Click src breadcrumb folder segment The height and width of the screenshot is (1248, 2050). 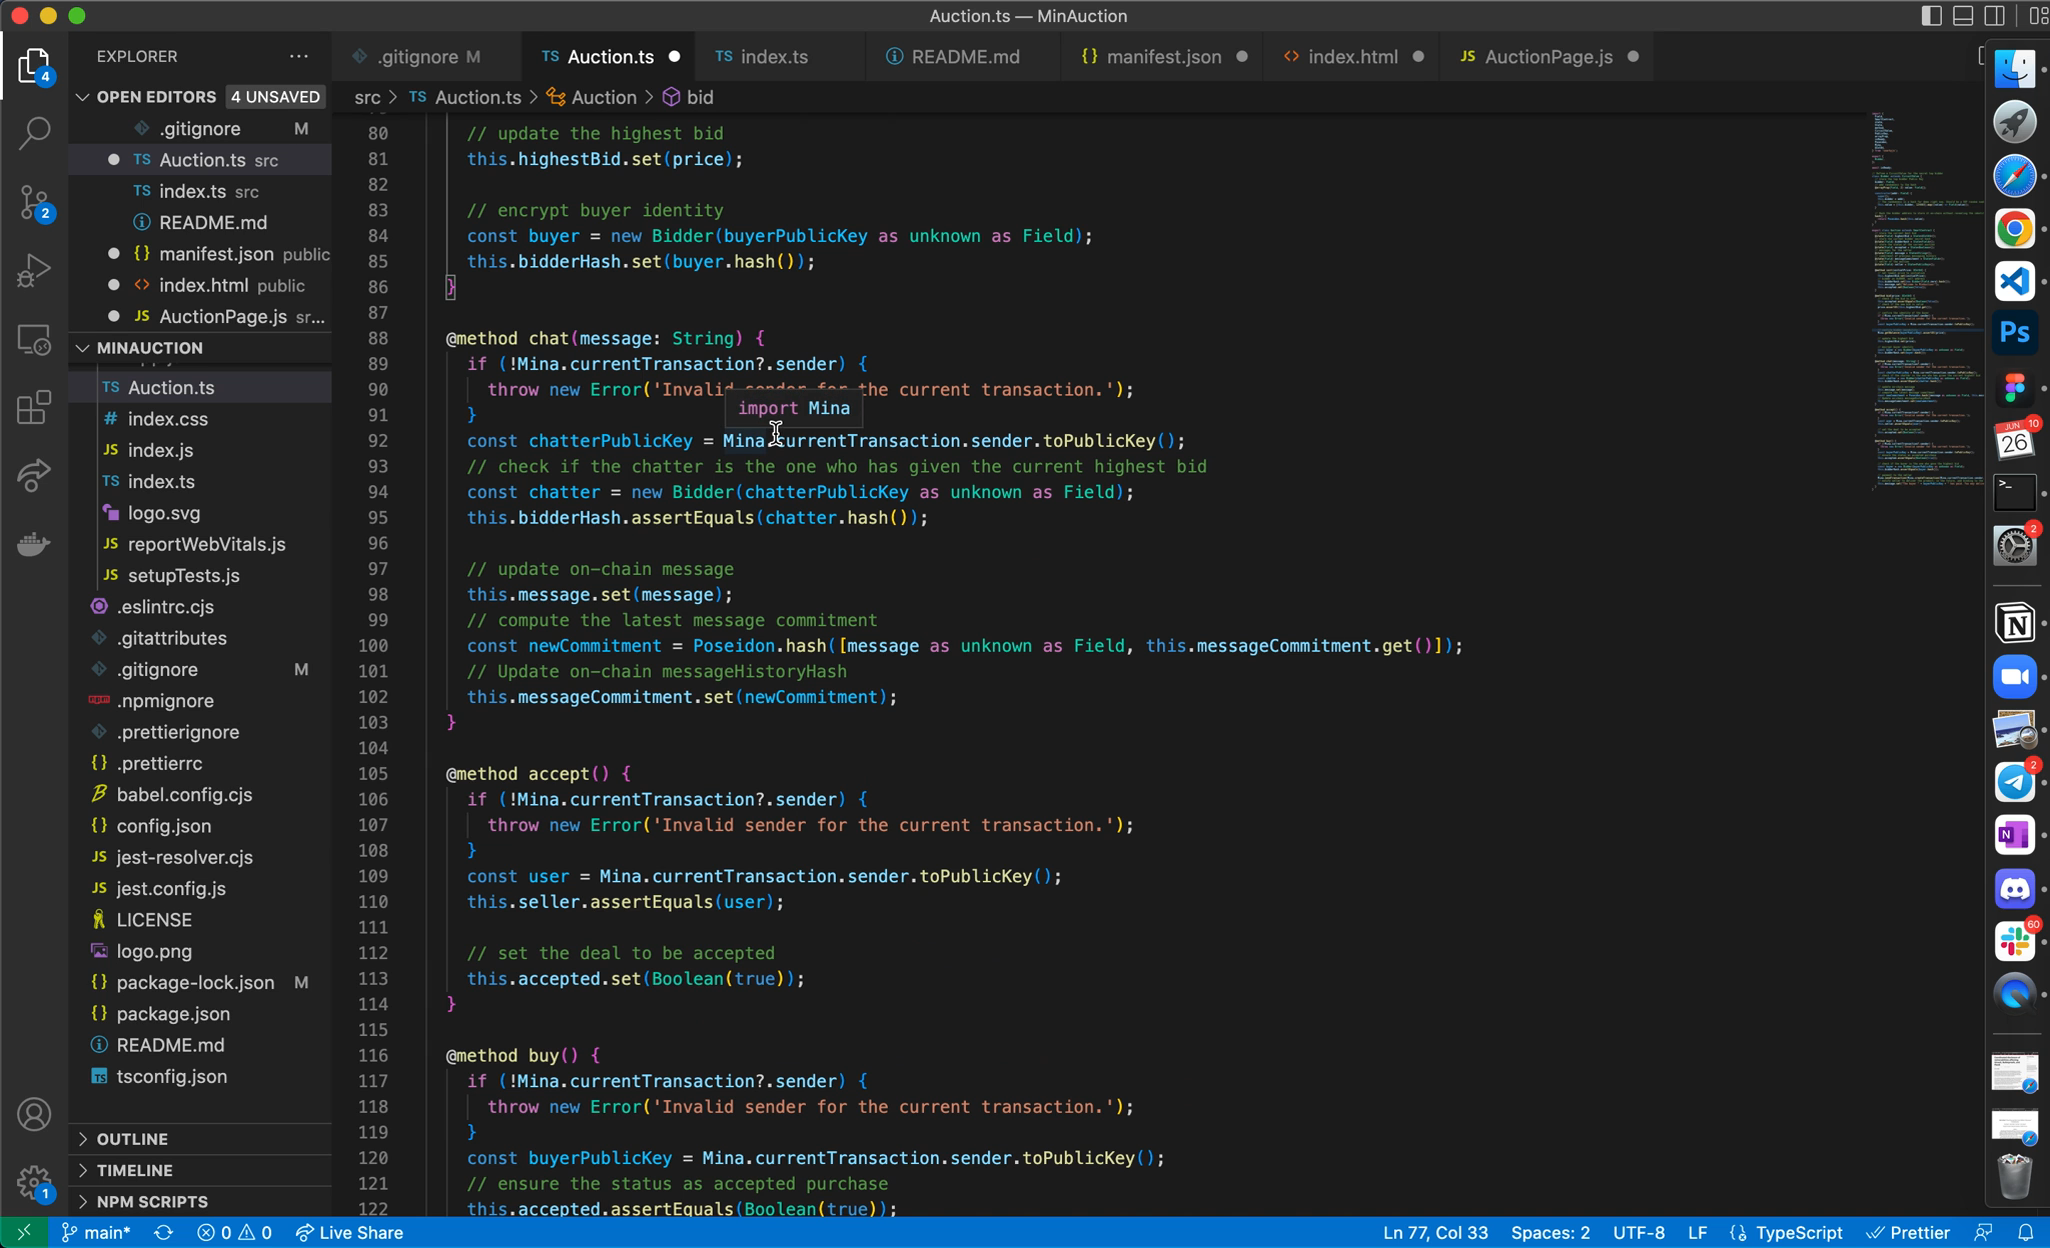tap(367, 97)
